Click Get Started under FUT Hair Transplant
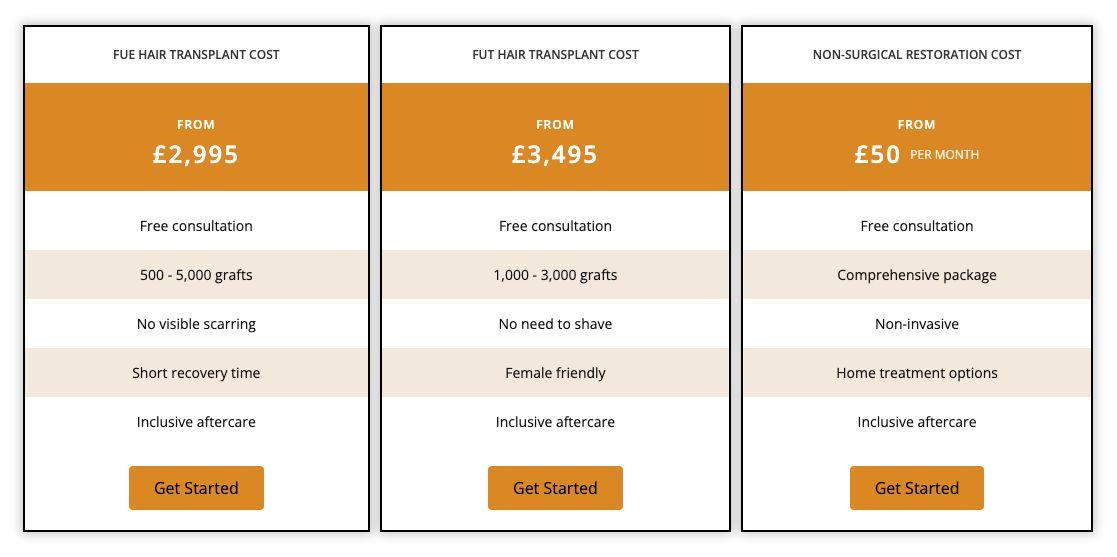The width and height of the screenshot is (1117, 557). (x=555, y=488)
